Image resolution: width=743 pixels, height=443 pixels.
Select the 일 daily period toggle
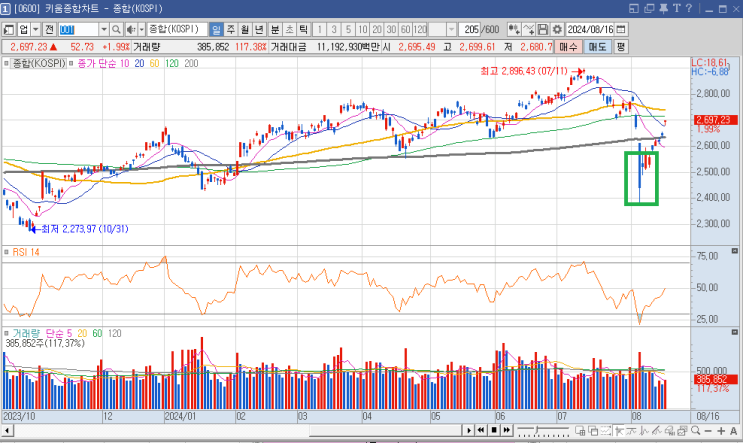tap(216, 29)
